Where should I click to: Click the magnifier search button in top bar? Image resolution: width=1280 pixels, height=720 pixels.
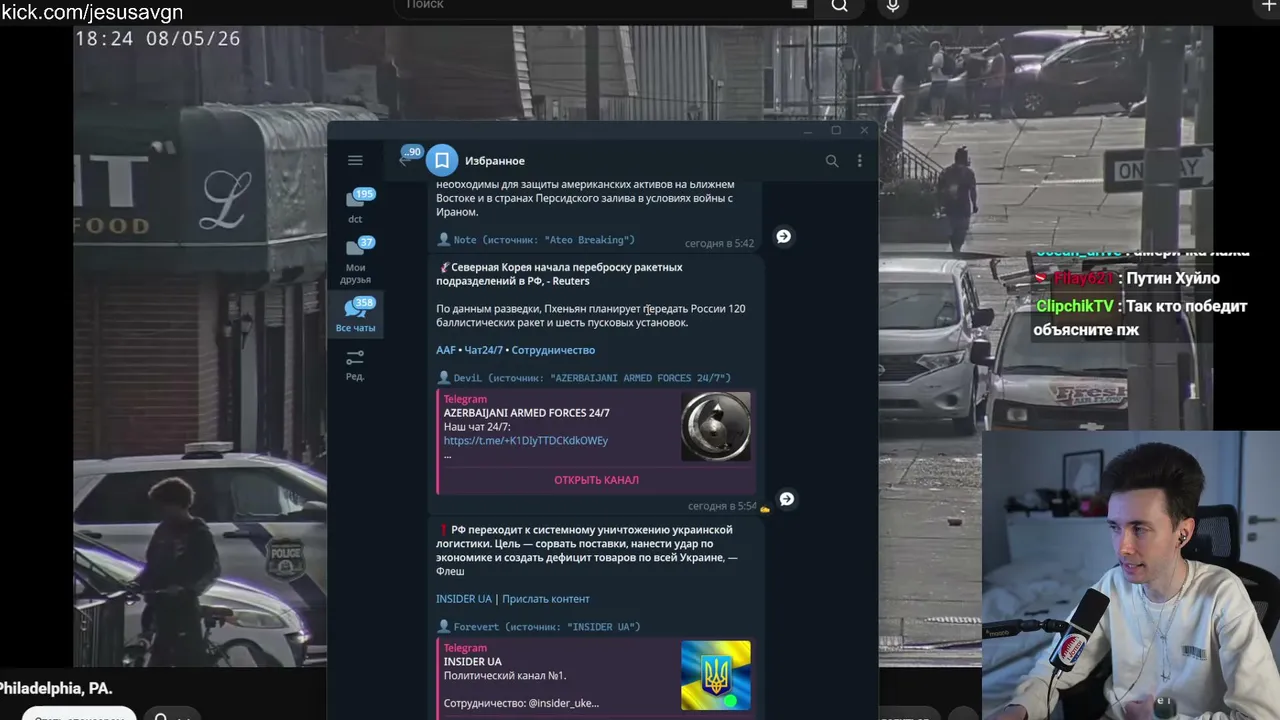840,6
